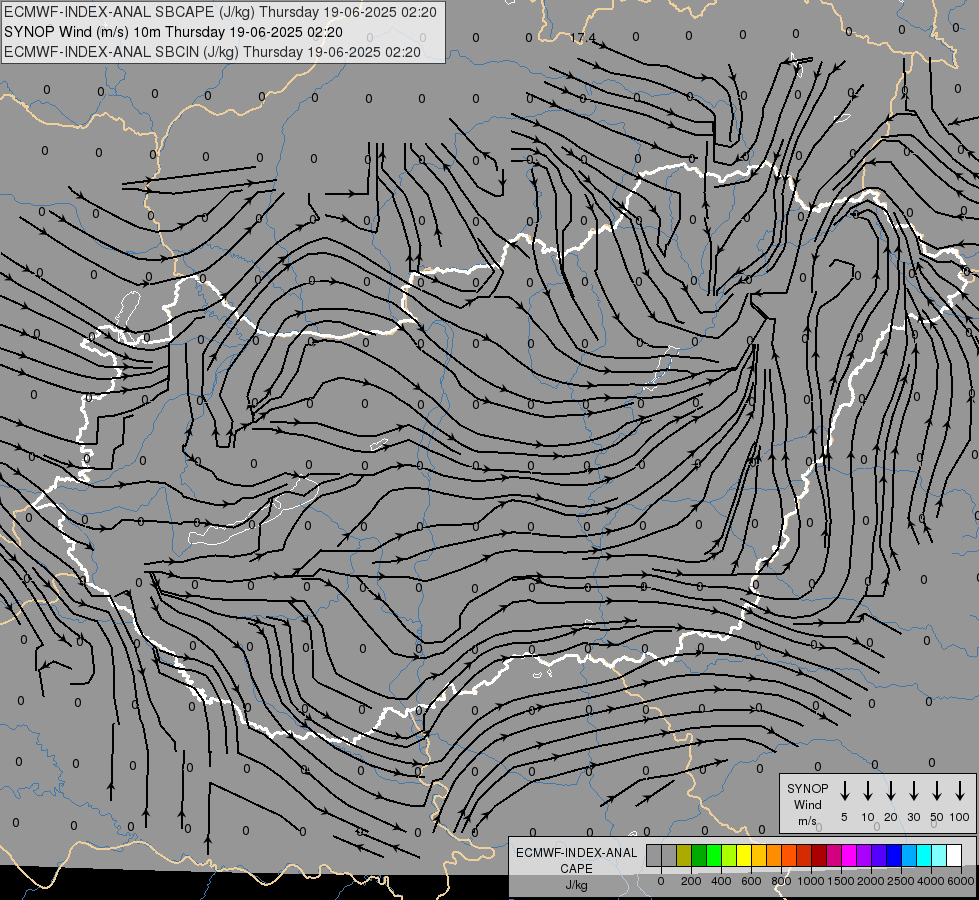Click the 50 label in the wind legend
This screenshot has height=900, width=979.
(x=937, y=817)
